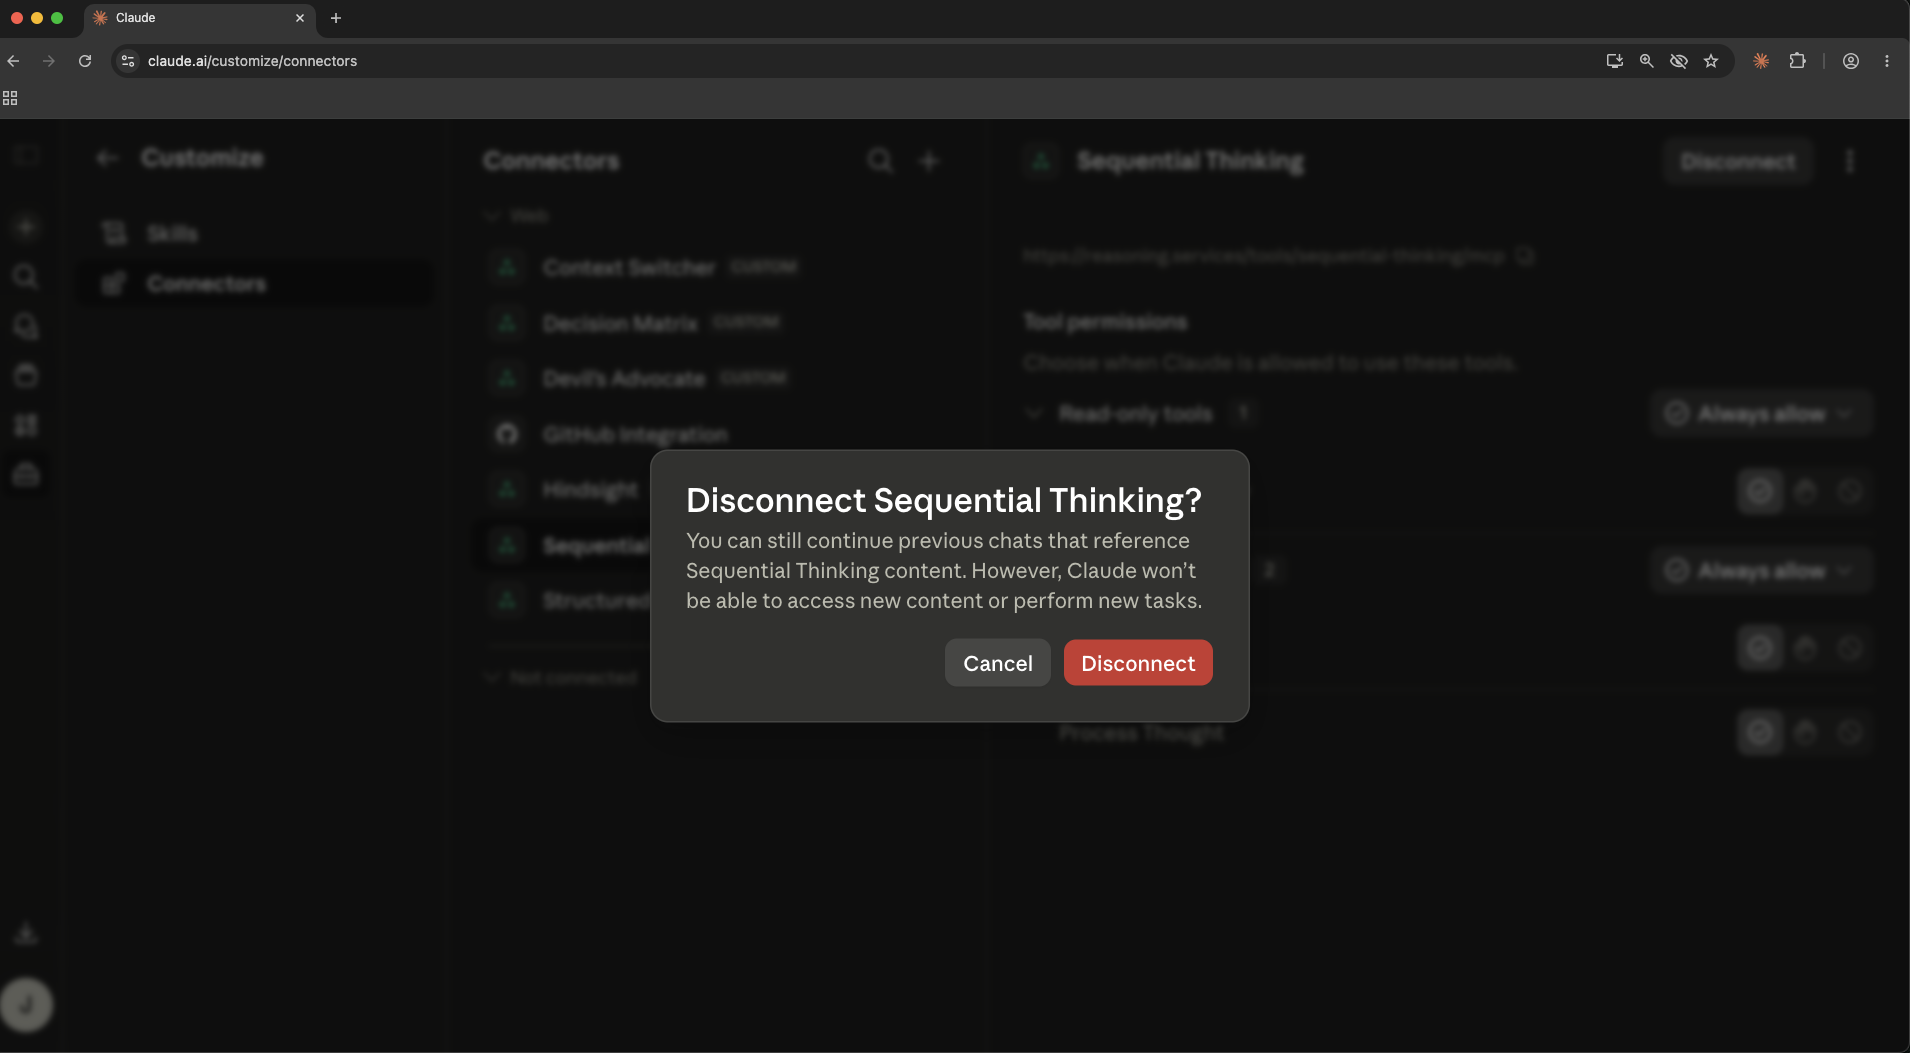Add a connector with the plus icon
The width and height of the screenshot is (1910, 1053).
coord(929,160)
